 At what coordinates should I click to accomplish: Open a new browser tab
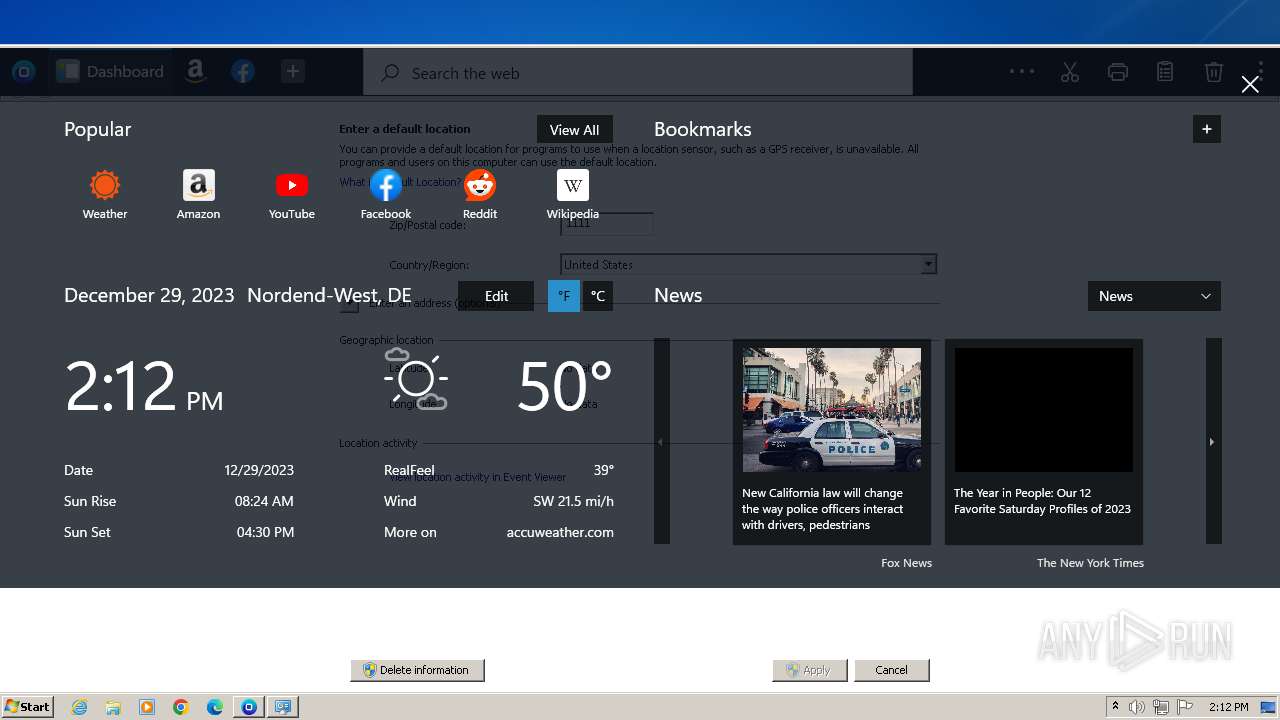coord(292,71)
